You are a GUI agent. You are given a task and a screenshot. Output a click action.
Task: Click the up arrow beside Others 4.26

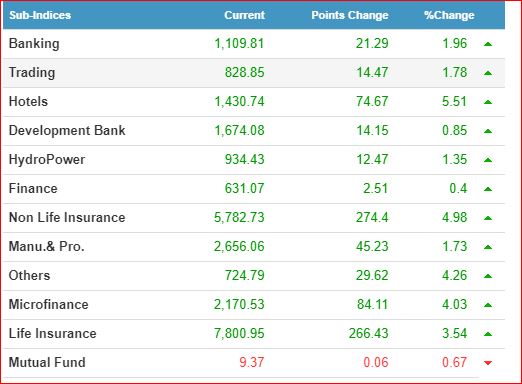488,276
